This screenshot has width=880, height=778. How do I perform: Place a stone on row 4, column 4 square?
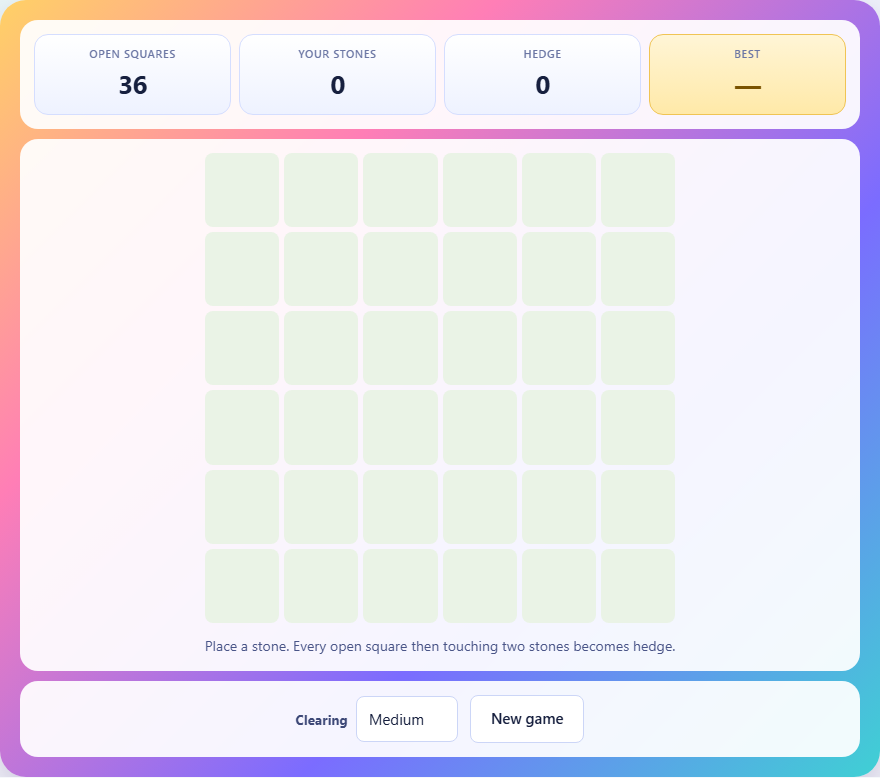coord(480,427)
